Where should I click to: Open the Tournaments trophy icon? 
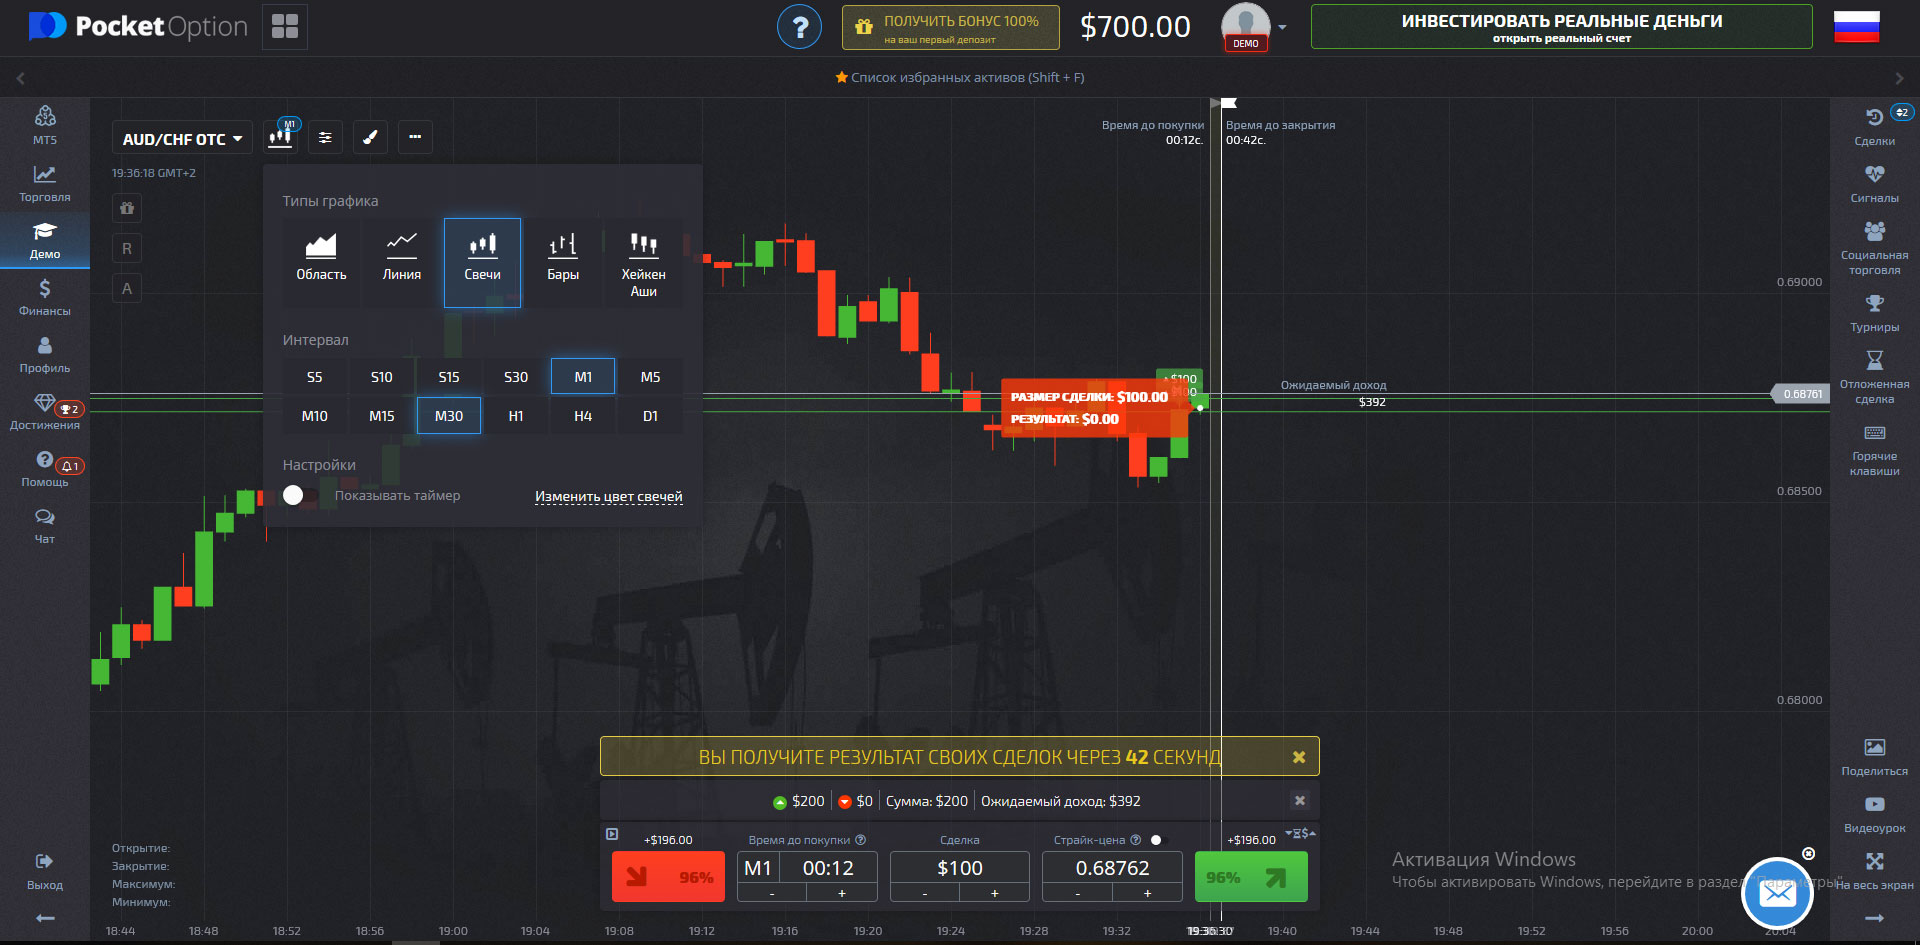click(1874, 312)
